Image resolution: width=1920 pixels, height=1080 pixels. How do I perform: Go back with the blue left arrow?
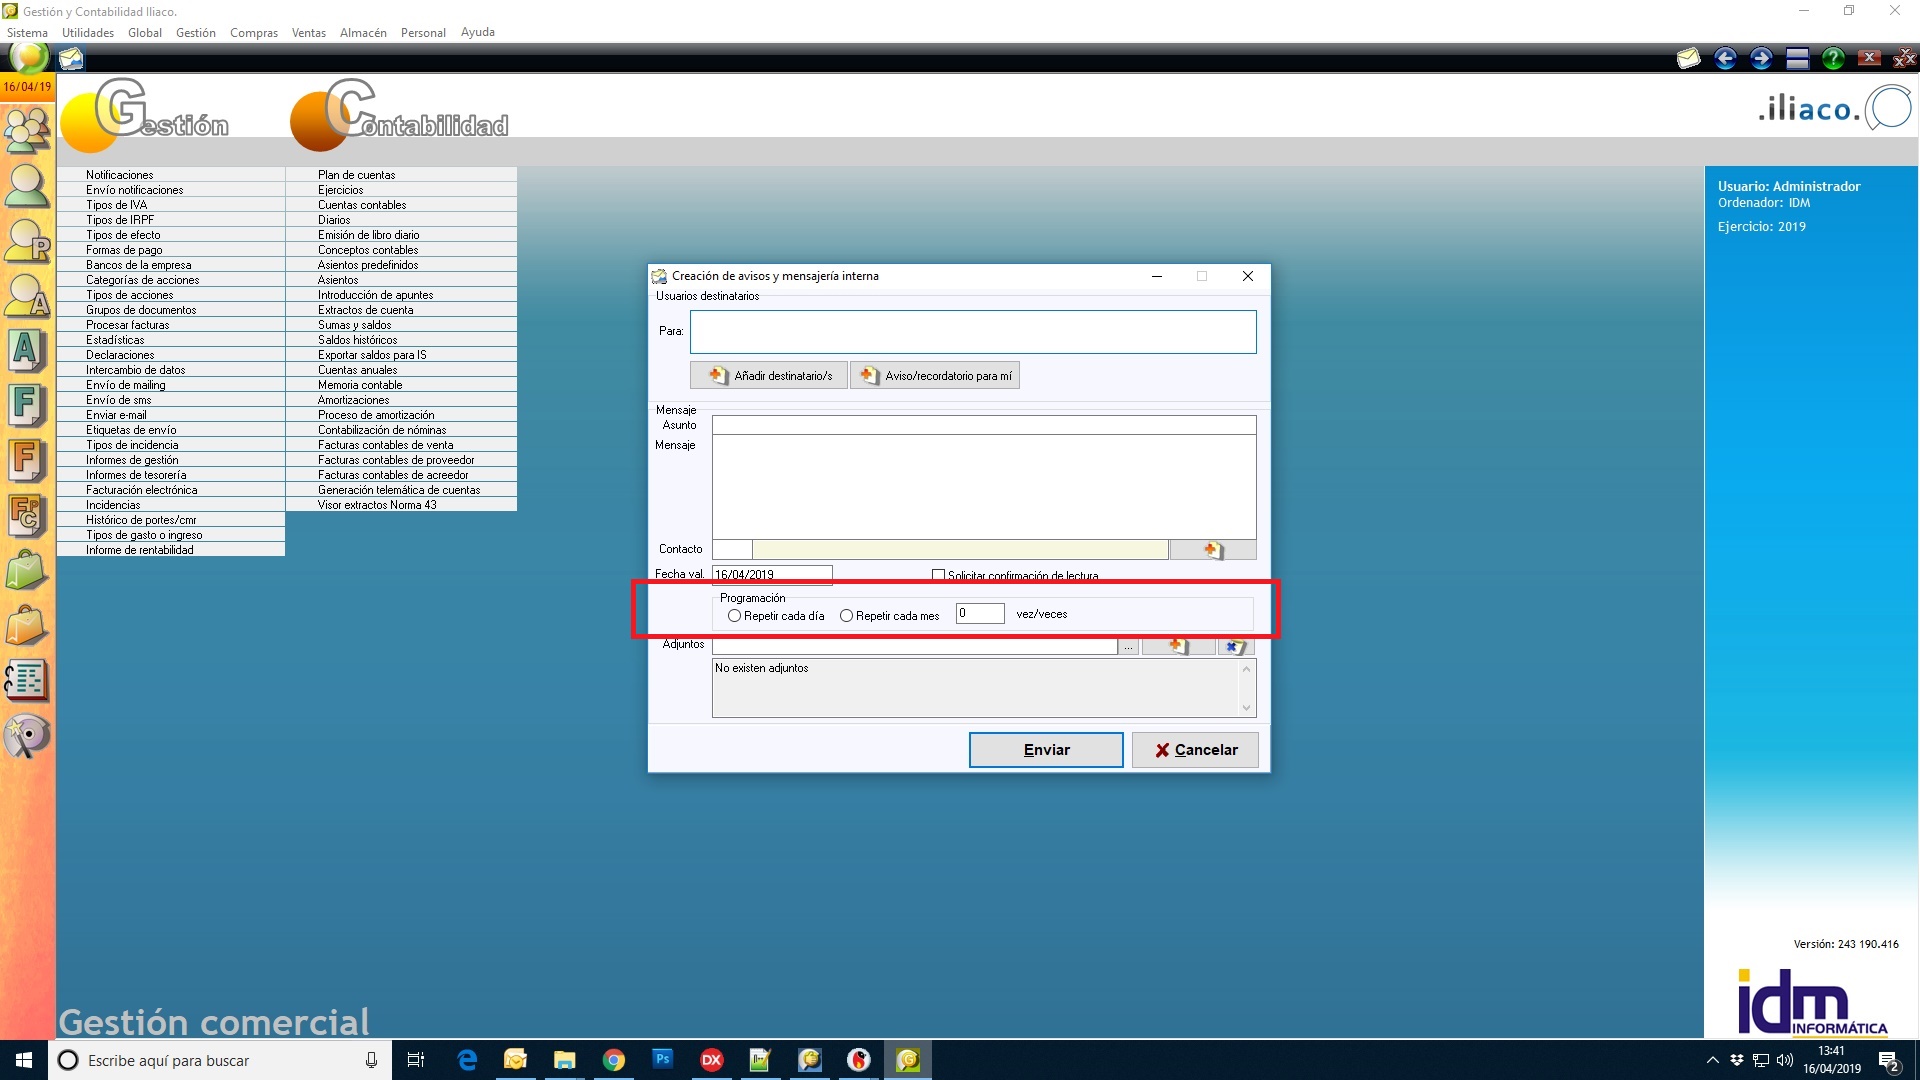[x=1725, y=58]
